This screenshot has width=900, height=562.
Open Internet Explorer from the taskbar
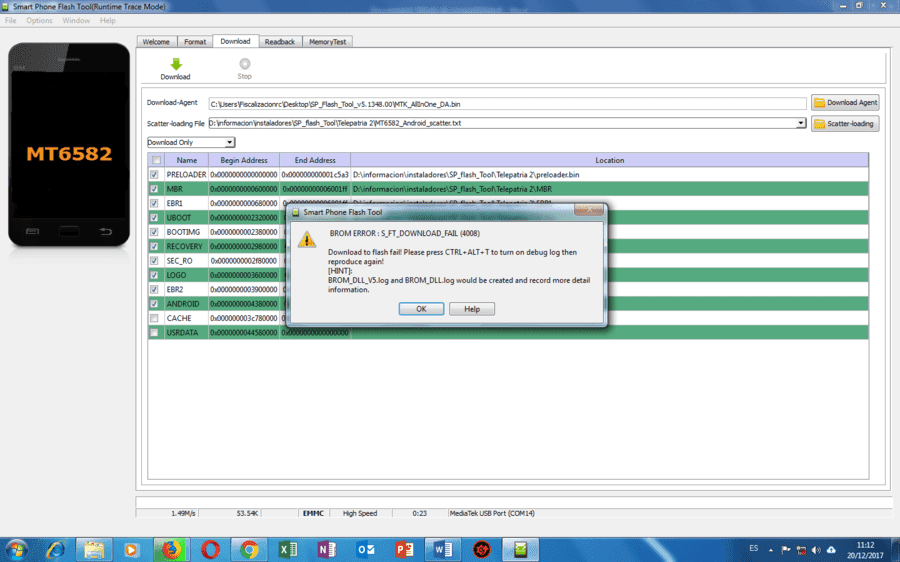(x=56, y=550)
